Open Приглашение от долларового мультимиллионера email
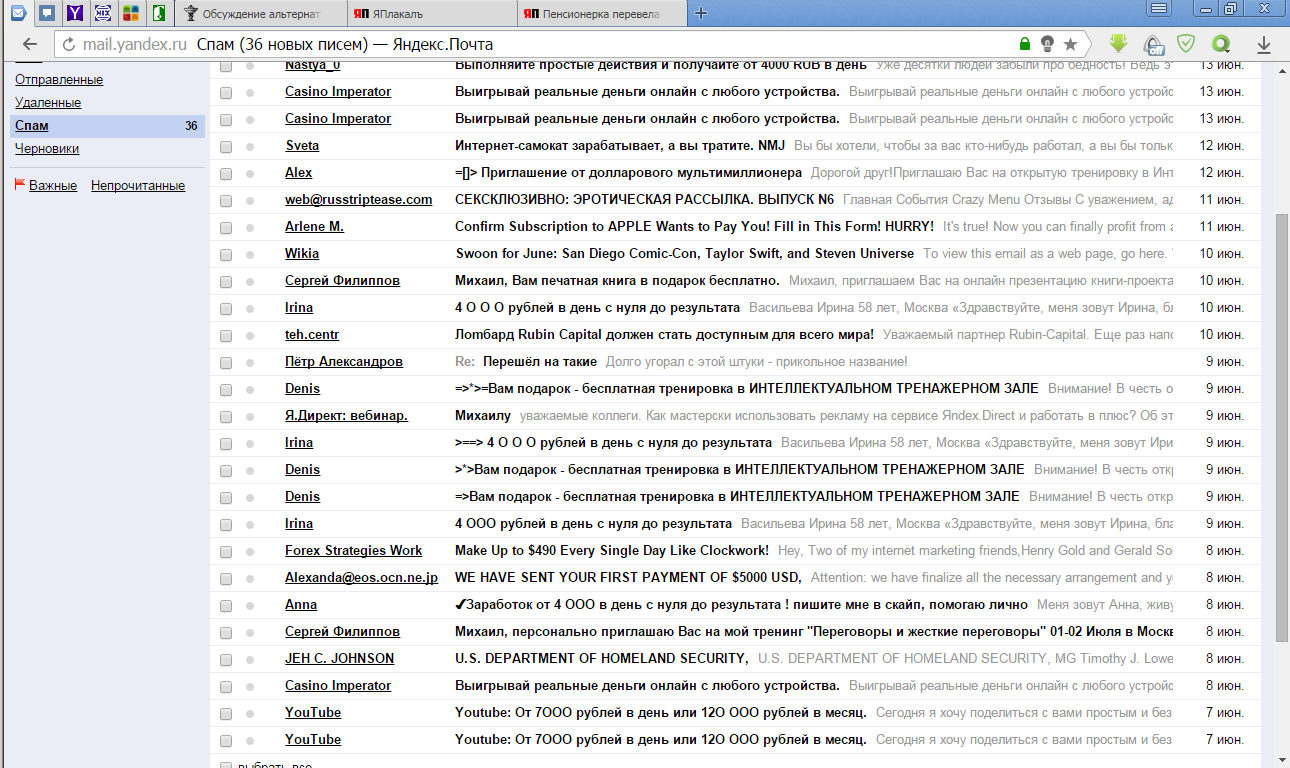 click(628, 173)
